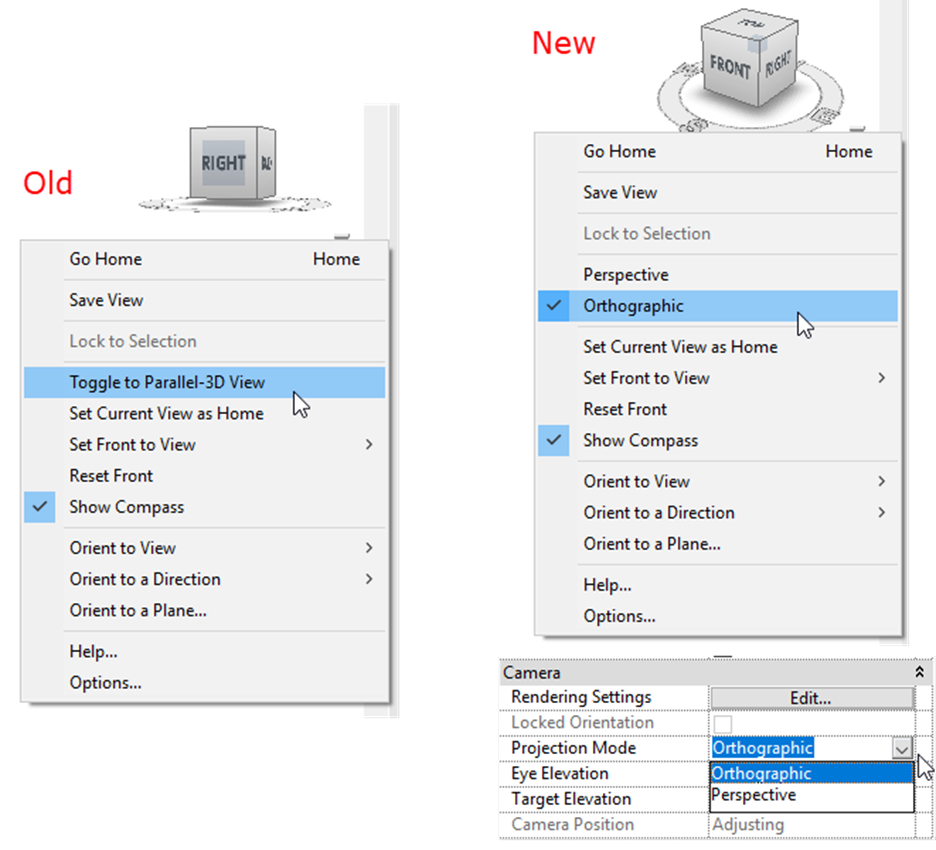Click the FRONT face of the new ViewCube
The width and height of the screenshot is (936, 850).
730,68
